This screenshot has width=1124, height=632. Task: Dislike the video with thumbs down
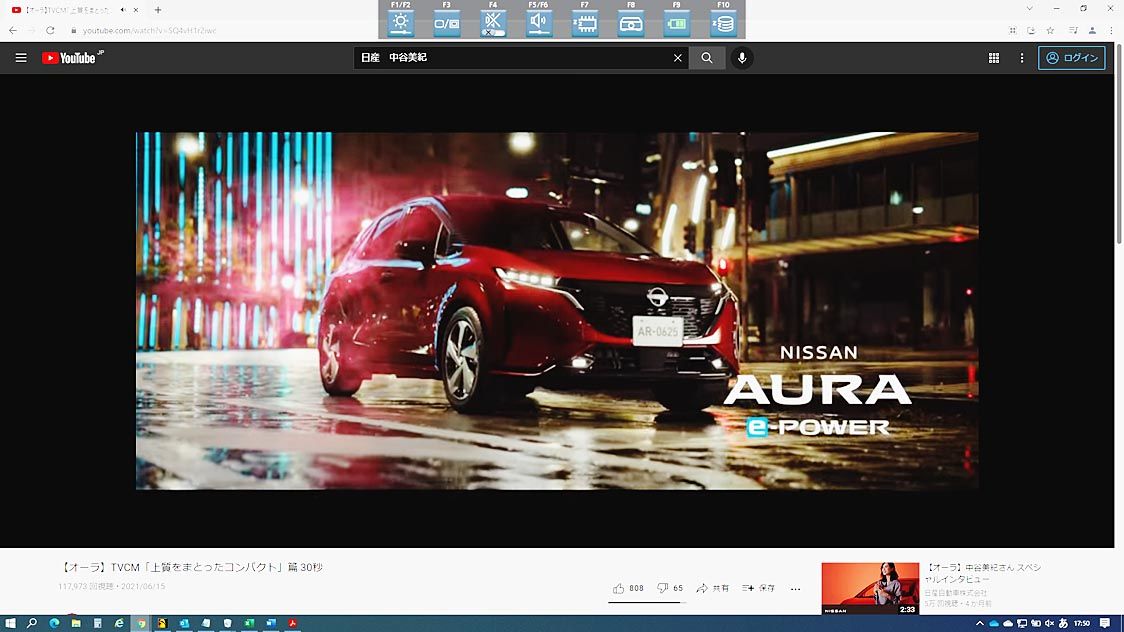662,588
